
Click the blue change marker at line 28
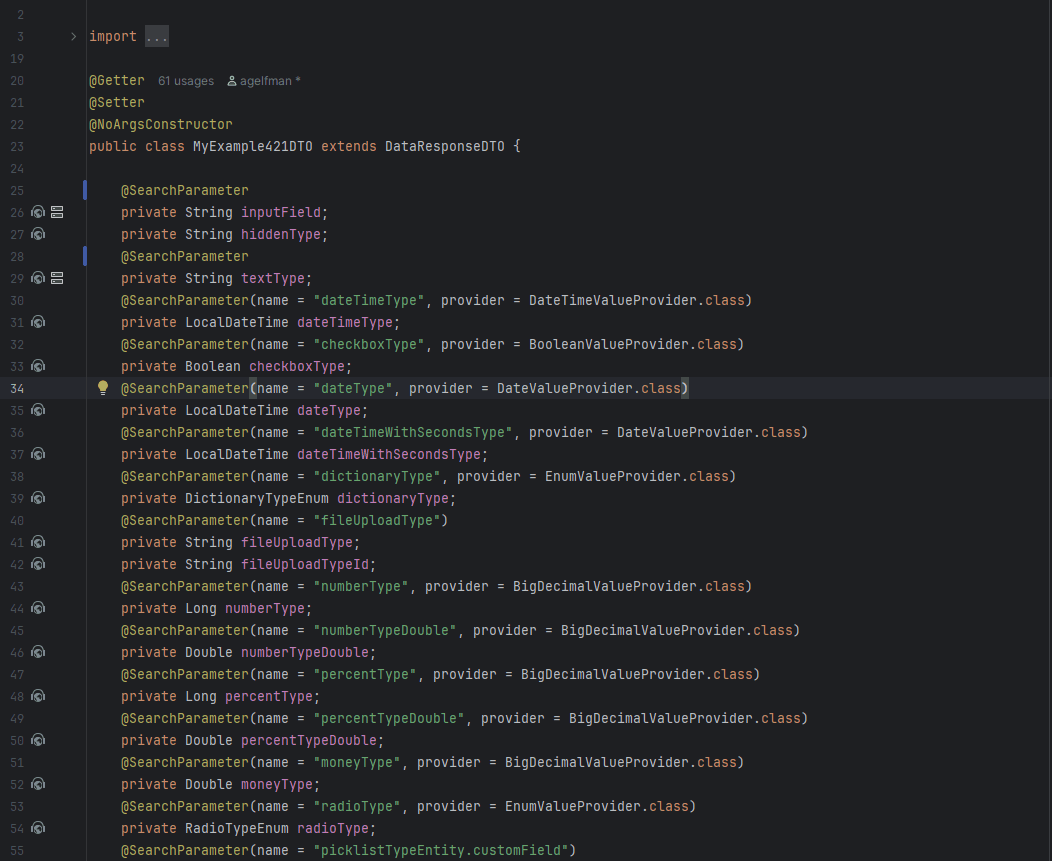[x=85, y=256]
